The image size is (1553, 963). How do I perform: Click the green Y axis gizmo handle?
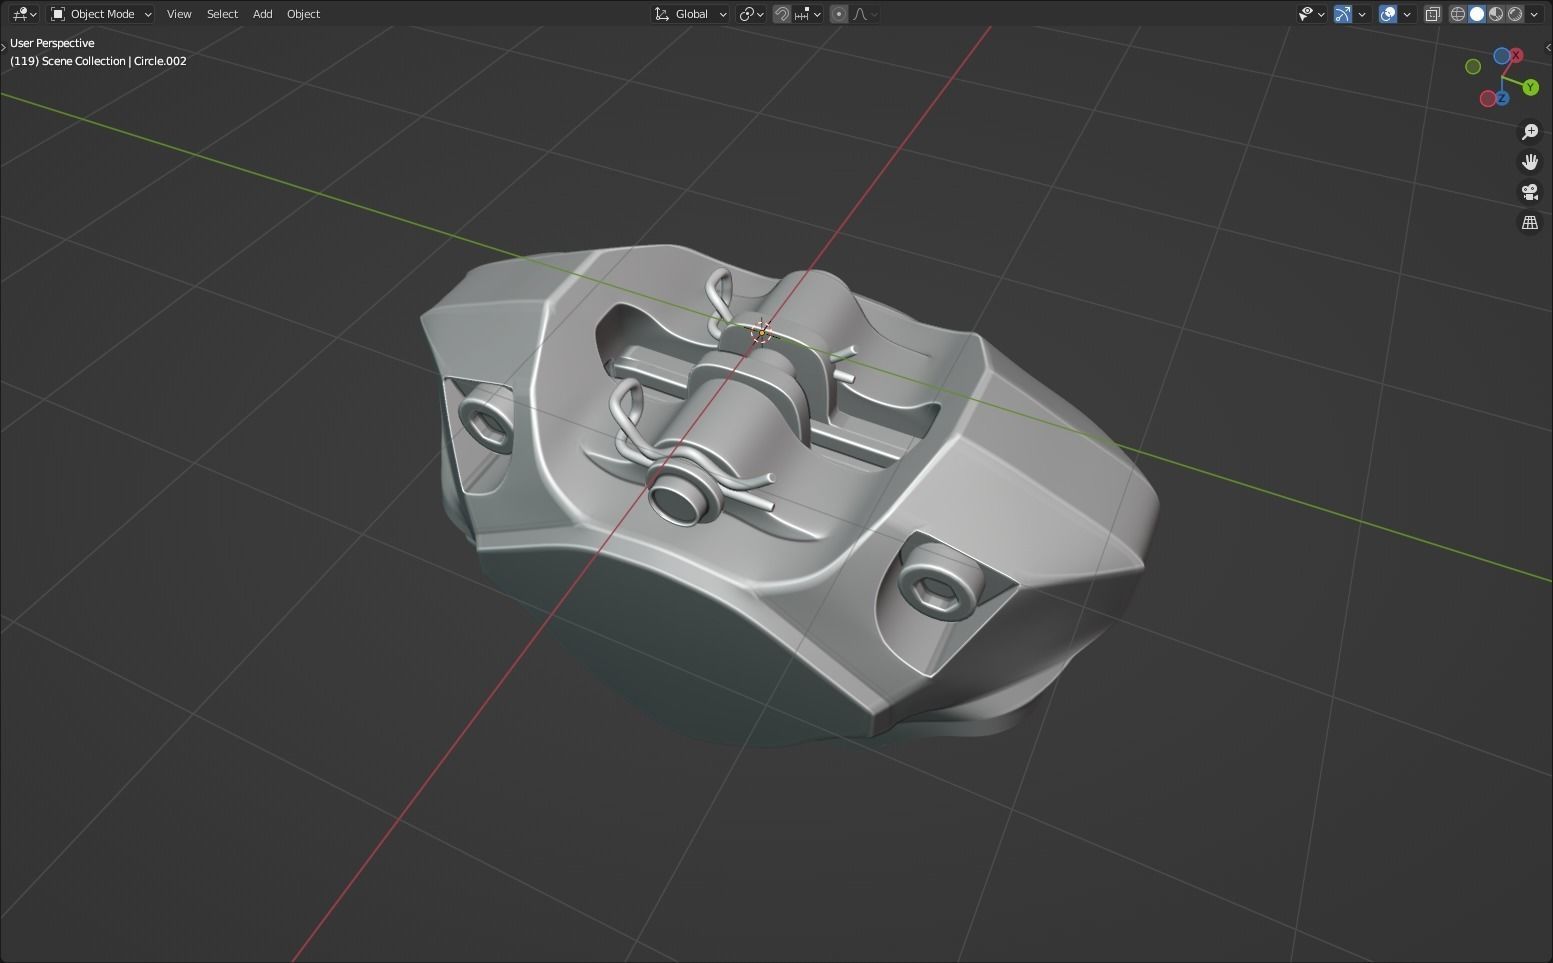click(1530, 88)
